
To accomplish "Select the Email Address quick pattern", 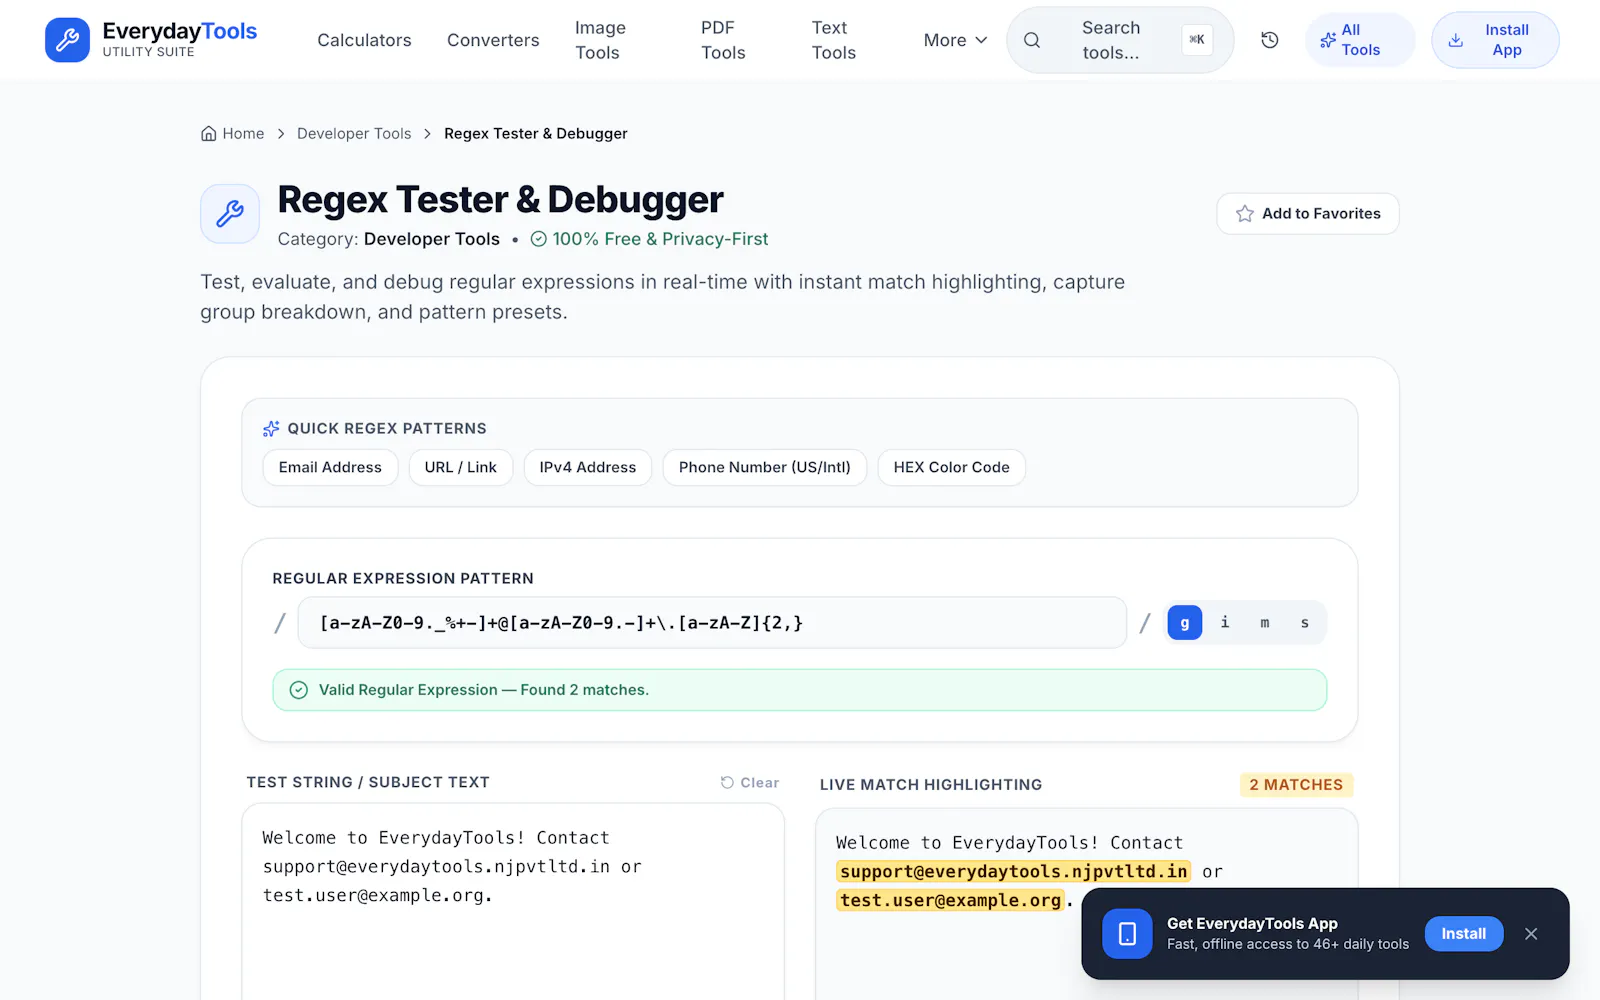I will tap(330, 467).
